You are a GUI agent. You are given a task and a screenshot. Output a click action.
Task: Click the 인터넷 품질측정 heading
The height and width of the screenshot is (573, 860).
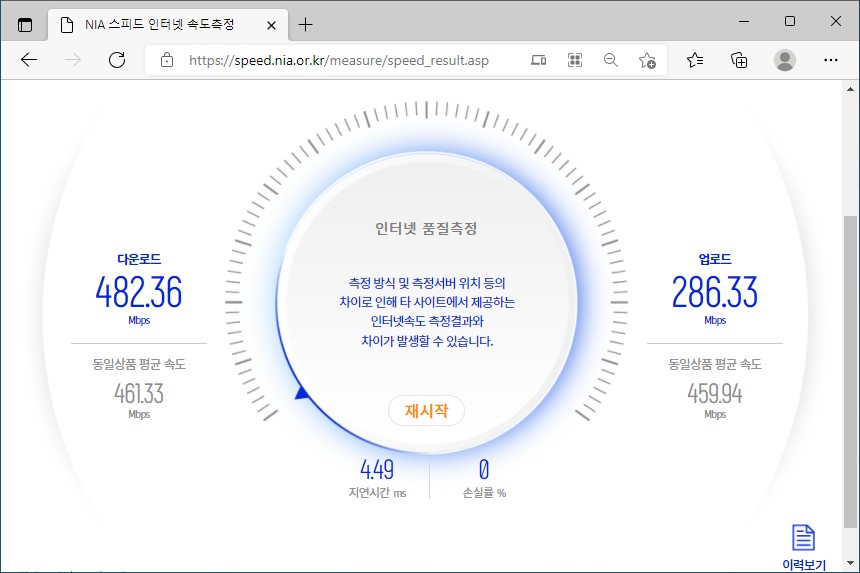point(426,229)
